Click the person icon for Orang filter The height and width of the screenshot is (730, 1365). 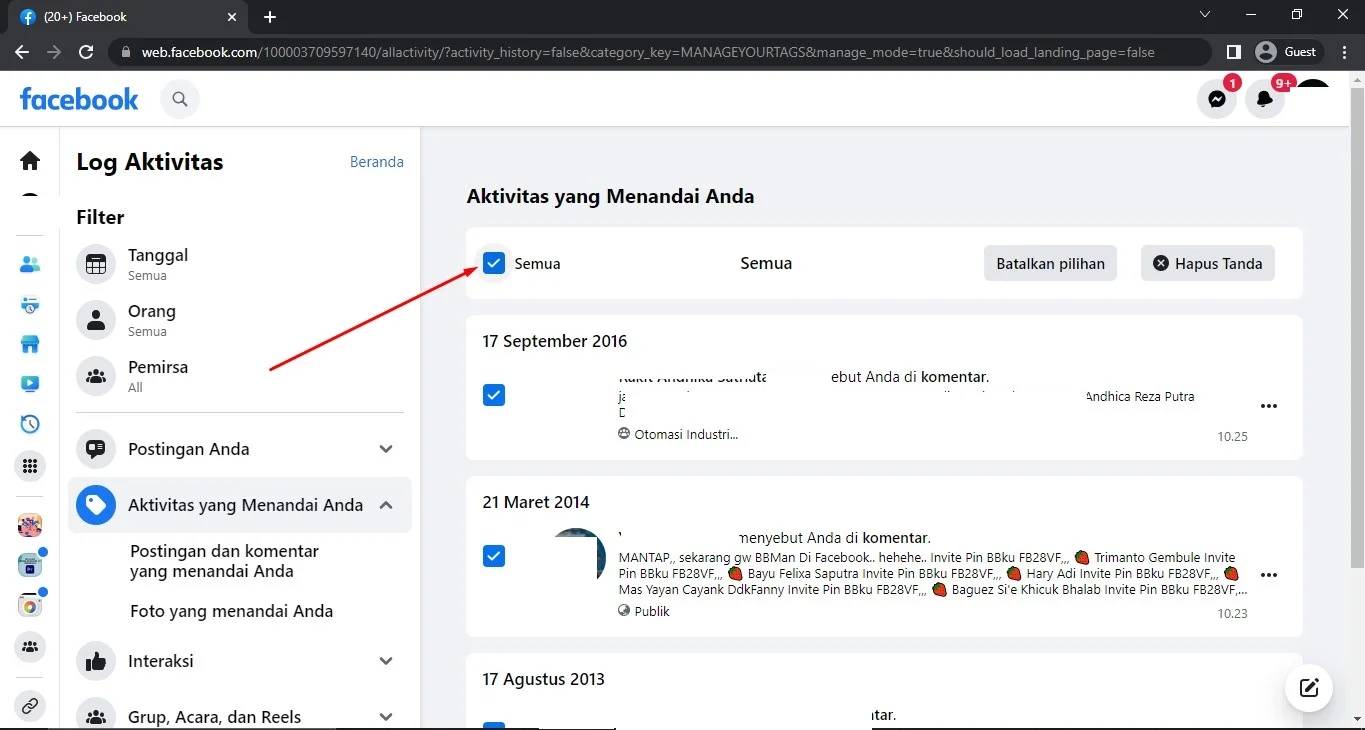point(96,320)
